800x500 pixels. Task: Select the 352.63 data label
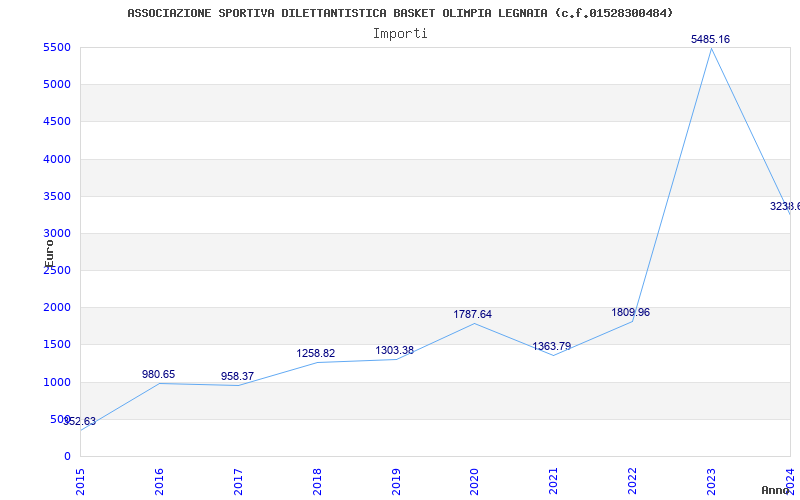pos(80,421)
